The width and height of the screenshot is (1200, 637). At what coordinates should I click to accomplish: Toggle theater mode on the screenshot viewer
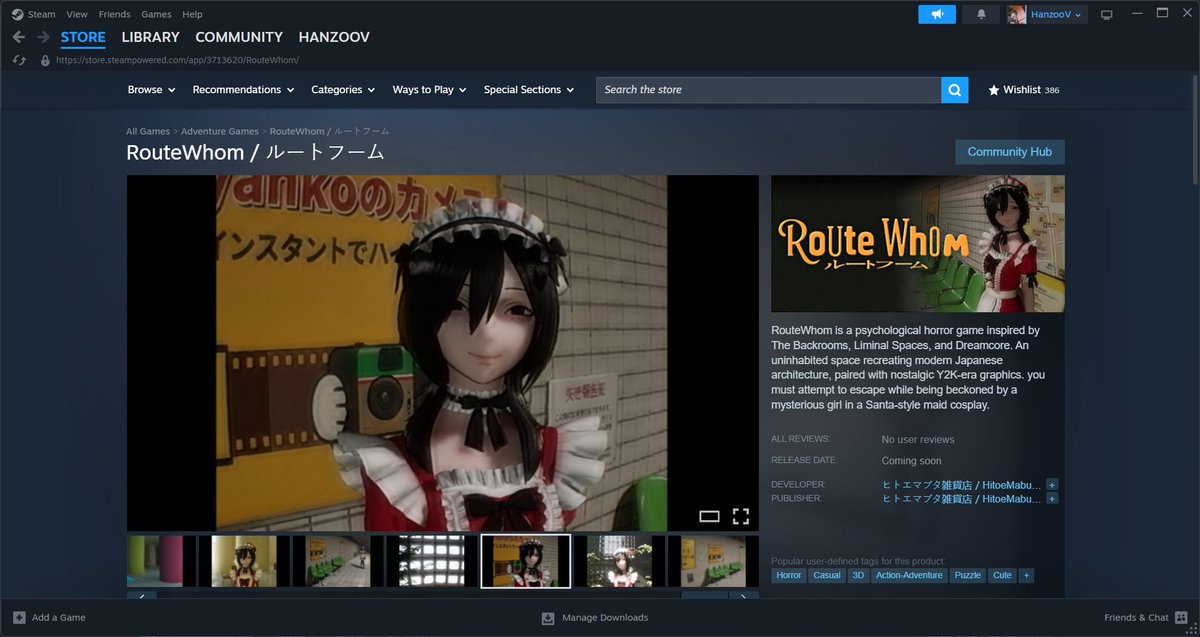coord(709,516)
